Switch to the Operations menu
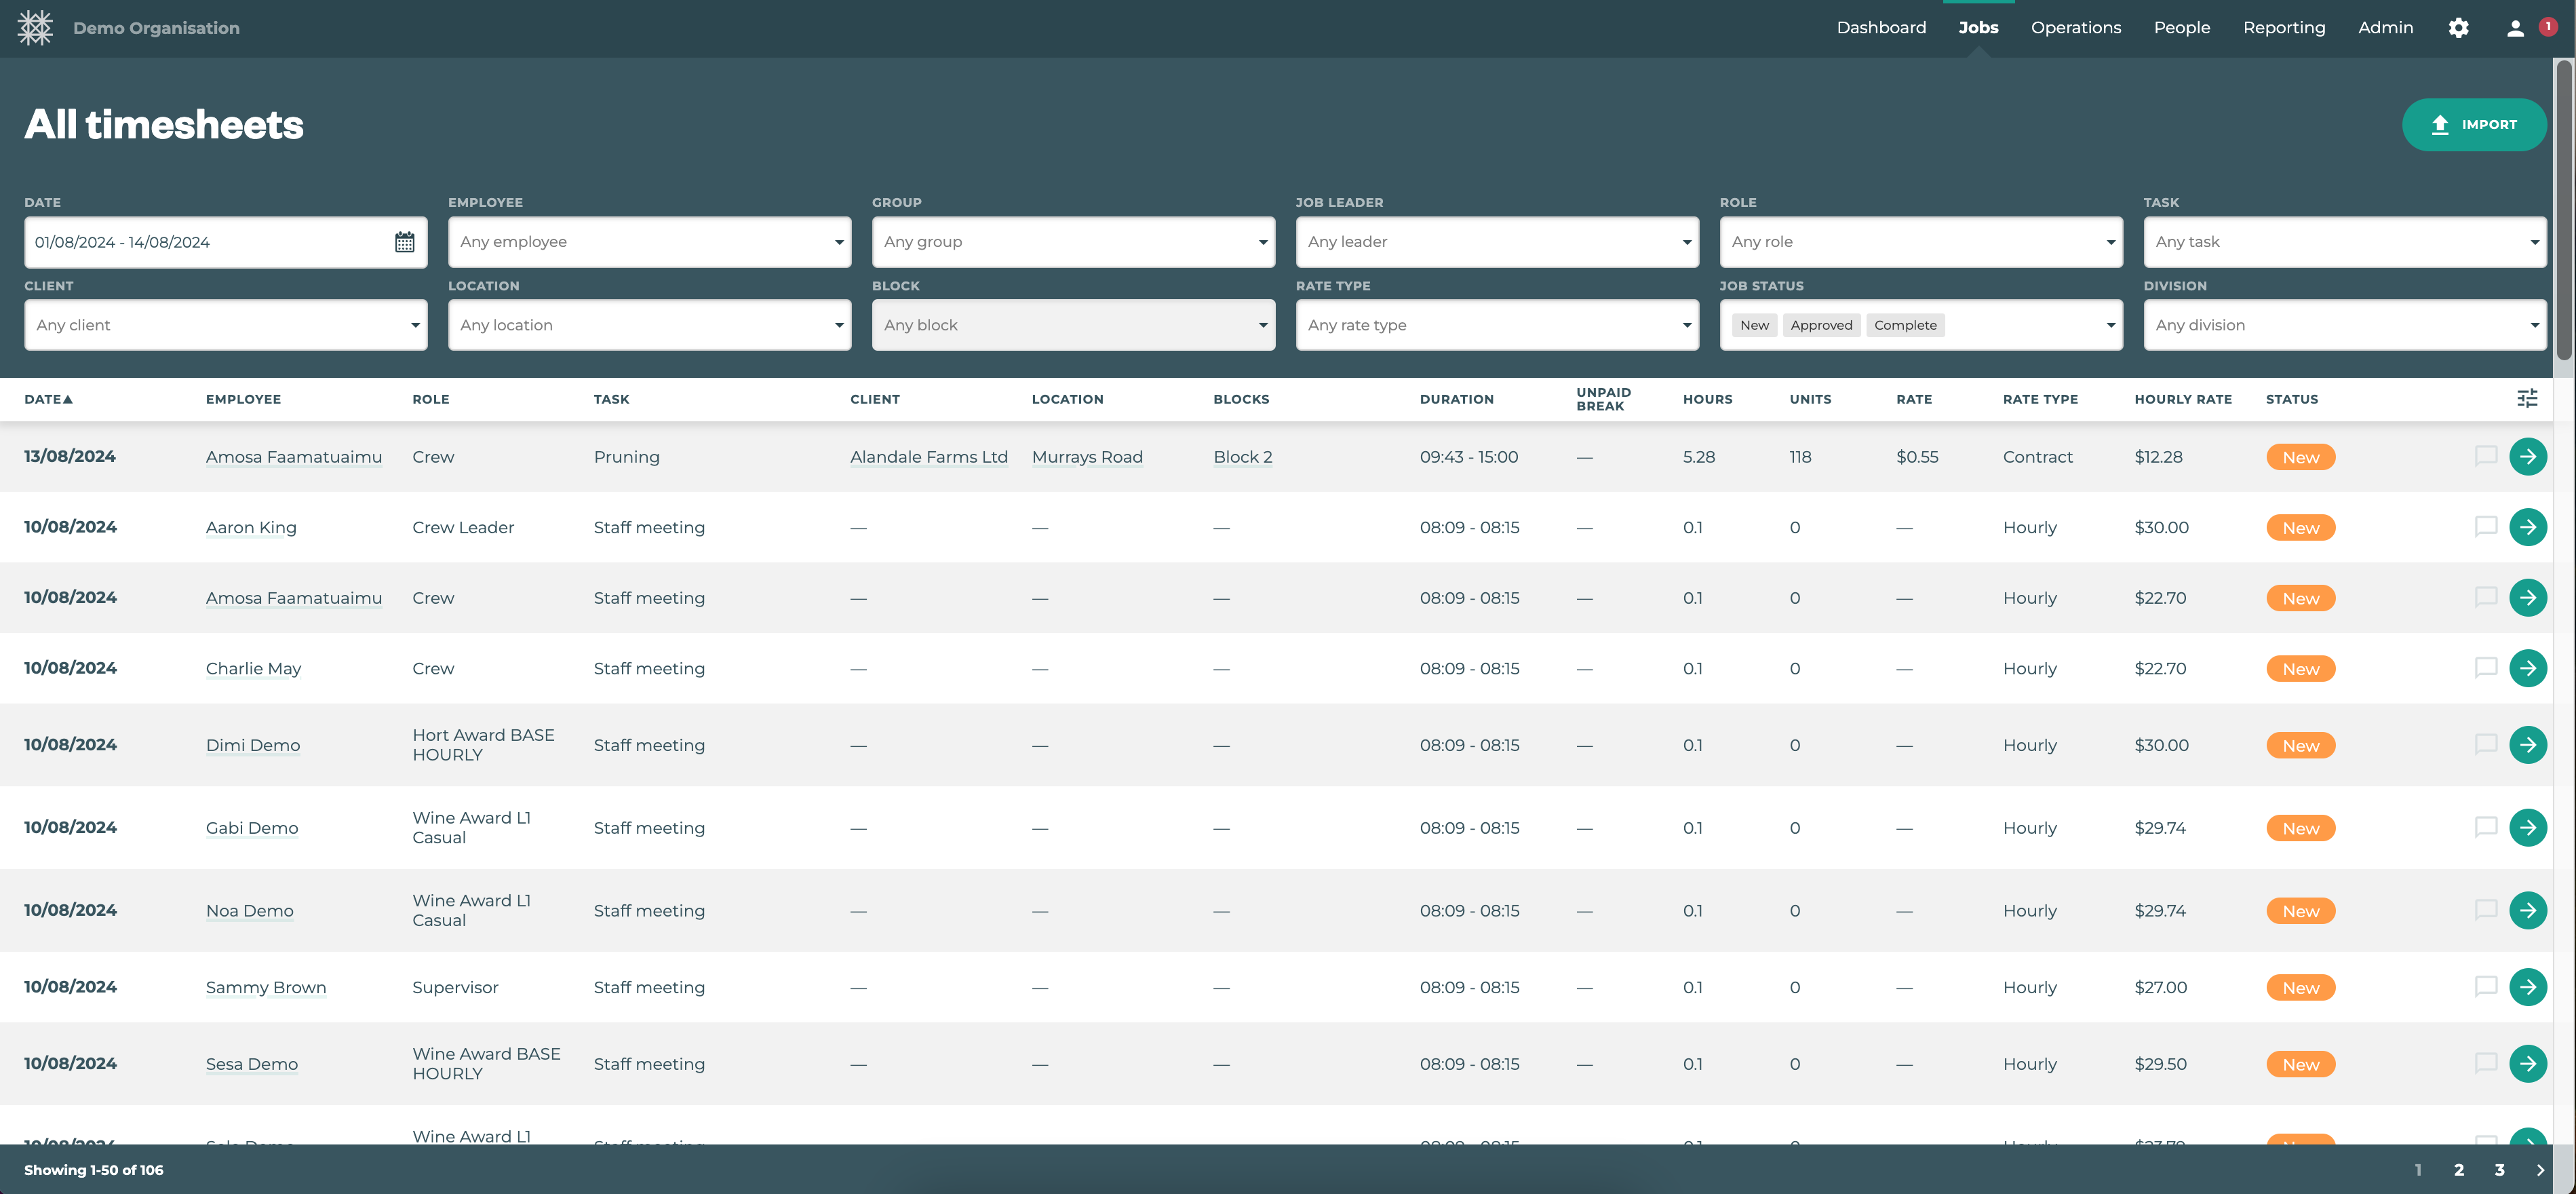This screenshot has width=2576, height=1194. (2075, 28)
